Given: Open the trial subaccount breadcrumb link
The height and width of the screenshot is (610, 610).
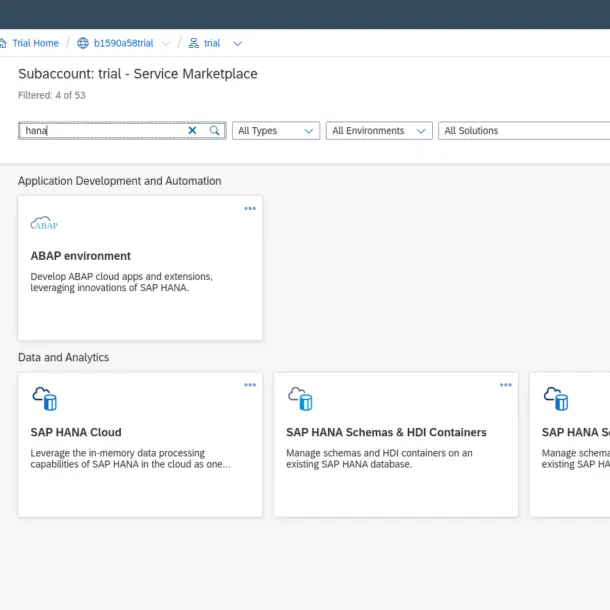Looking at the screenshot, I should point(212,43).
